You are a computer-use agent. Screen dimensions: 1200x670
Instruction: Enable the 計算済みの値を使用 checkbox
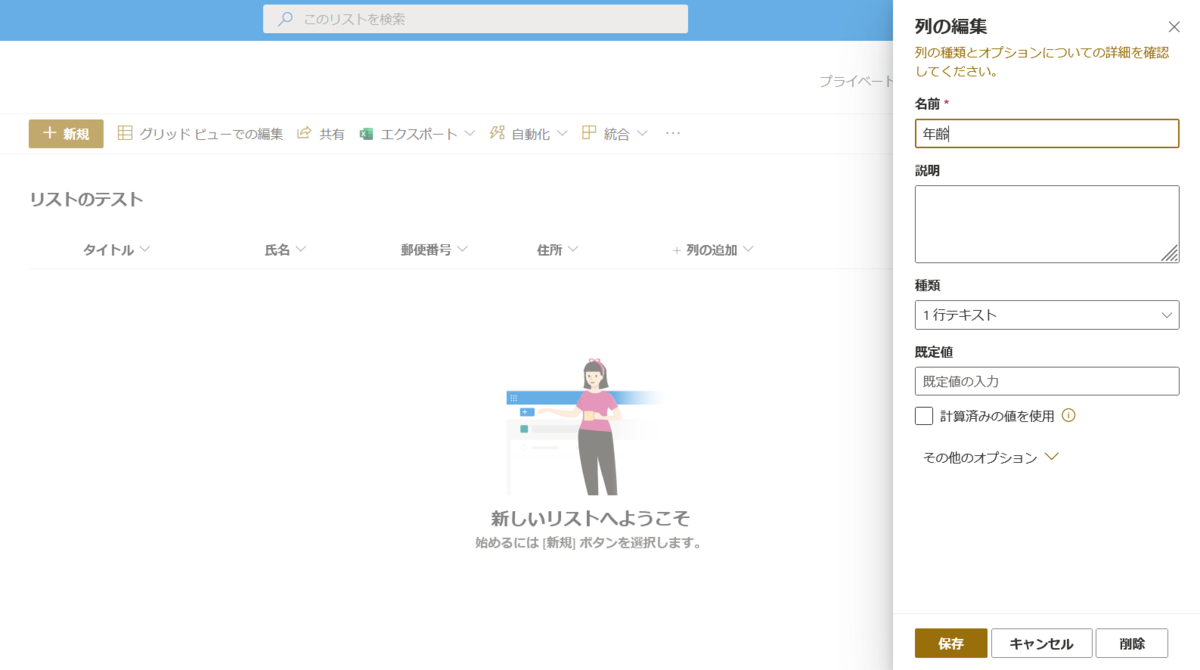923,415
